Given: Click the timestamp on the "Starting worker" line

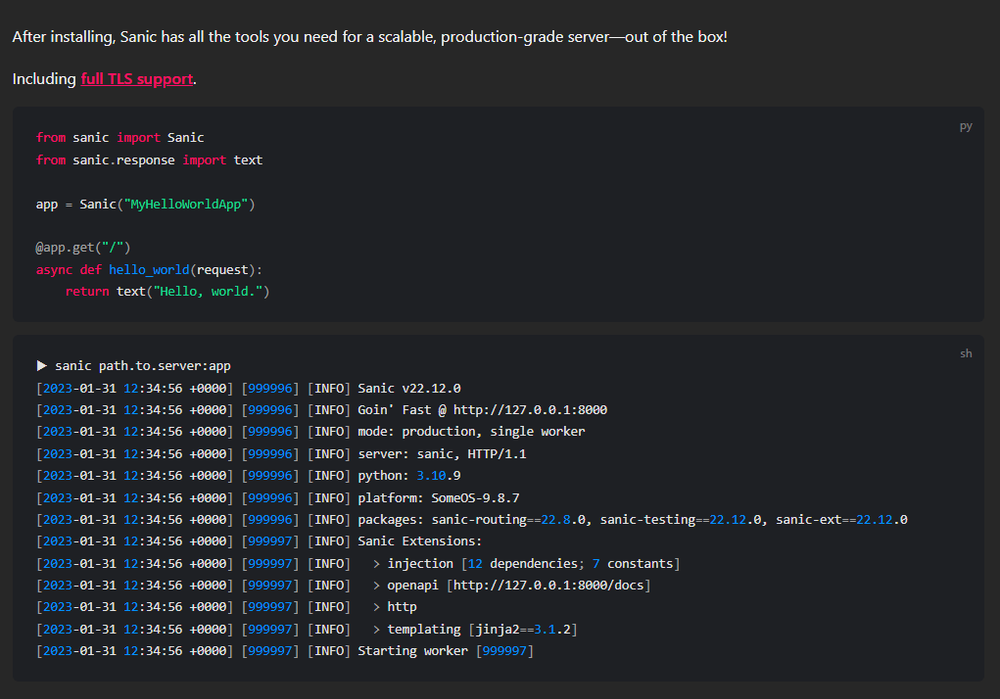Looking at the screenshot, I should pos(135,651).
